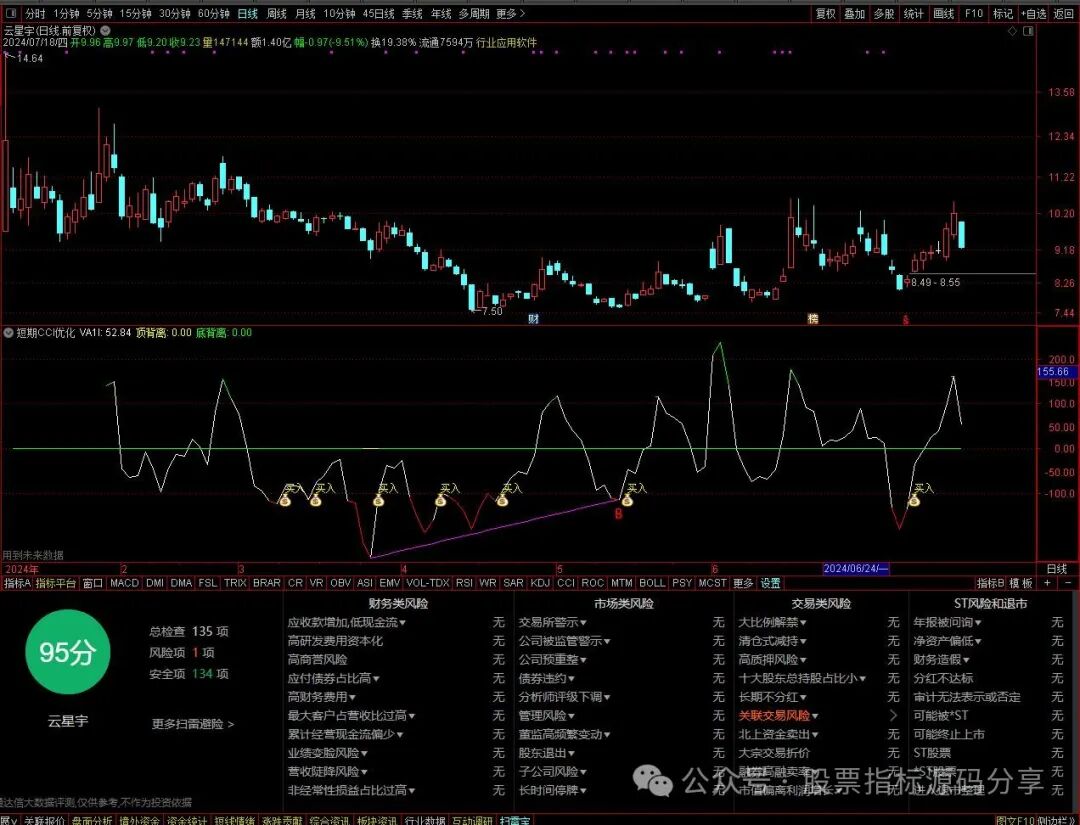Click the round dropdown icon beside 云星宇 title
The width and height of the screenshot is (1080, 825).
(x=105, y=30)
